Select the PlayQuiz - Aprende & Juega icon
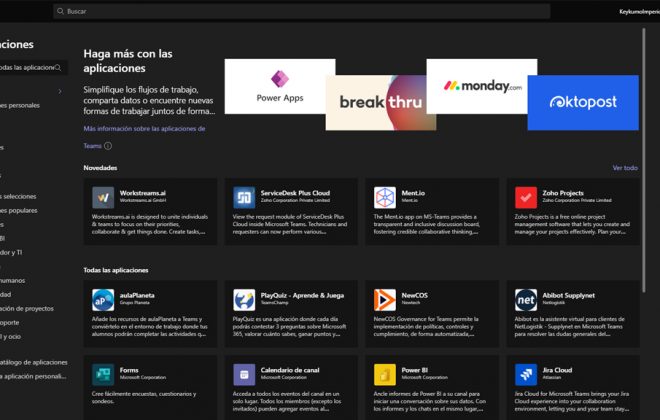Viewport: 660px width, 420px height. pyautogui.click(x=244, y=300)
